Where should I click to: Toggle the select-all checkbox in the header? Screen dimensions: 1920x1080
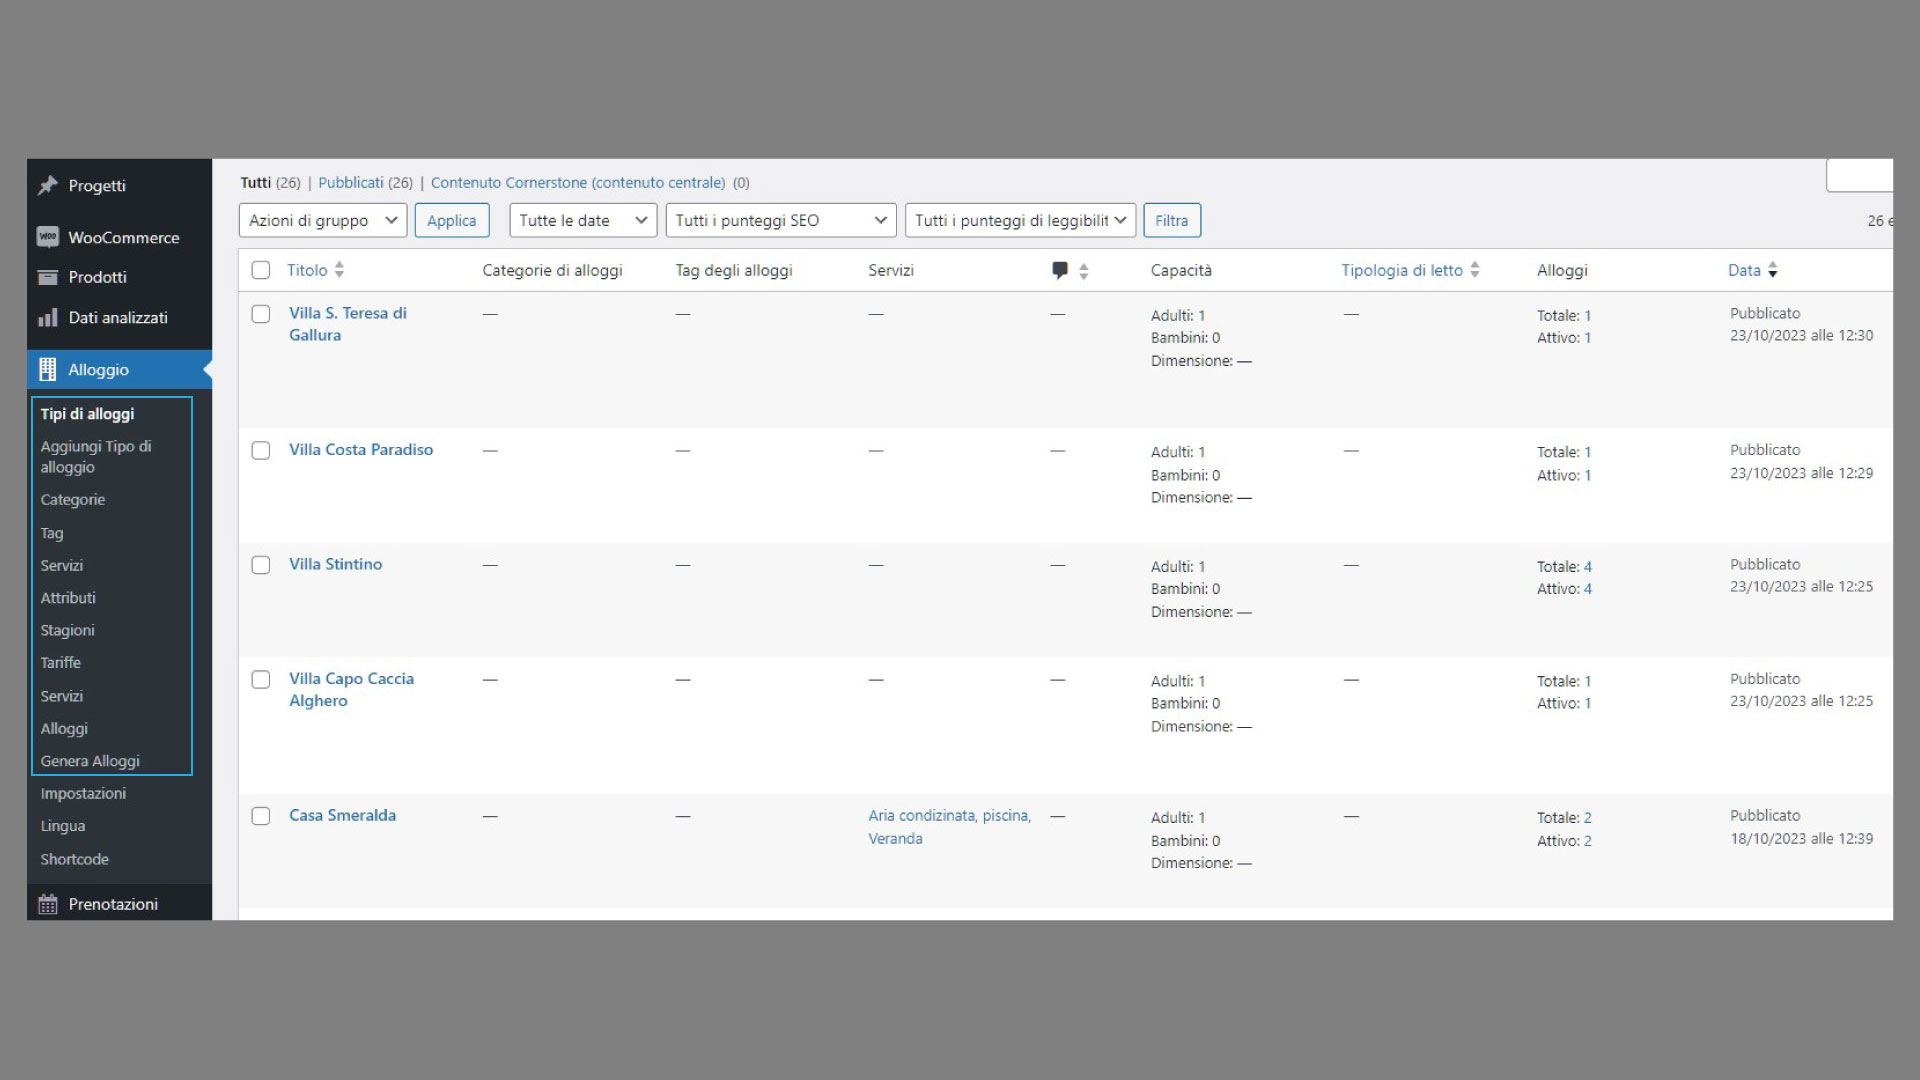point(261,270)
